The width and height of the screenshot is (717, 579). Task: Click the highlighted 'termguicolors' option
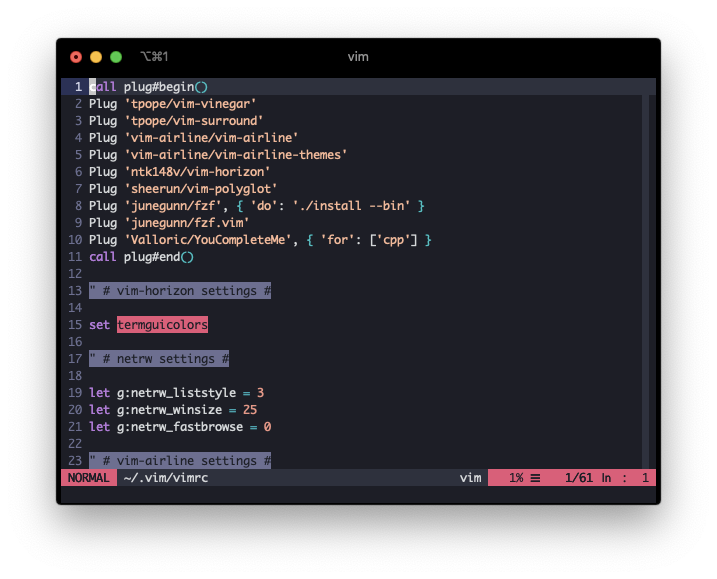pos(162,325)
